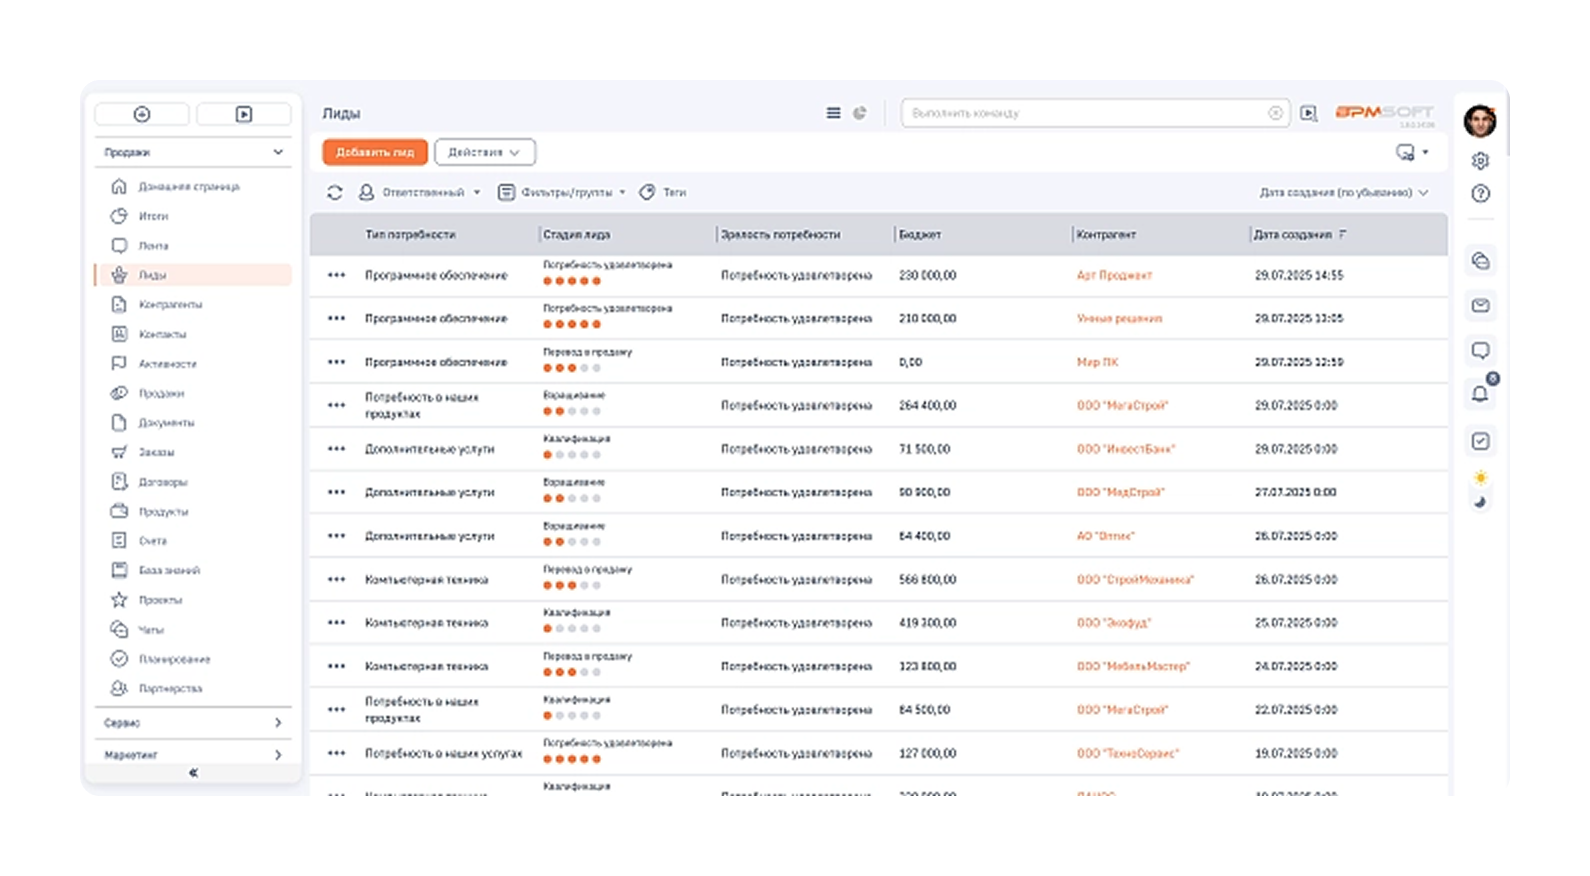Click the user avatar photo
The image size is (1590, 876).
[x=1480, y=121]
